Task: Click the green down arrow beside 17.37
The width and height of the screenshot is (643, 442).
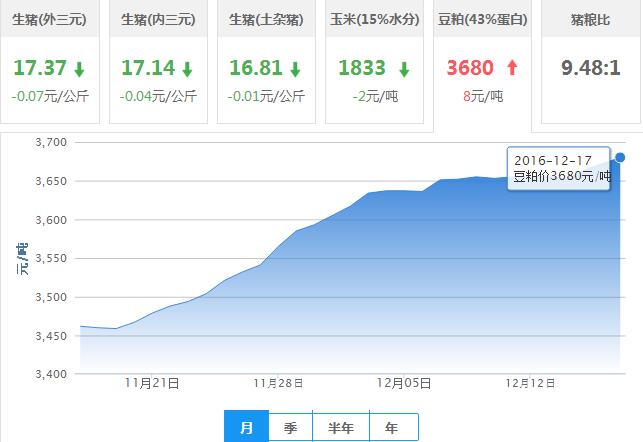Action: 79,69
